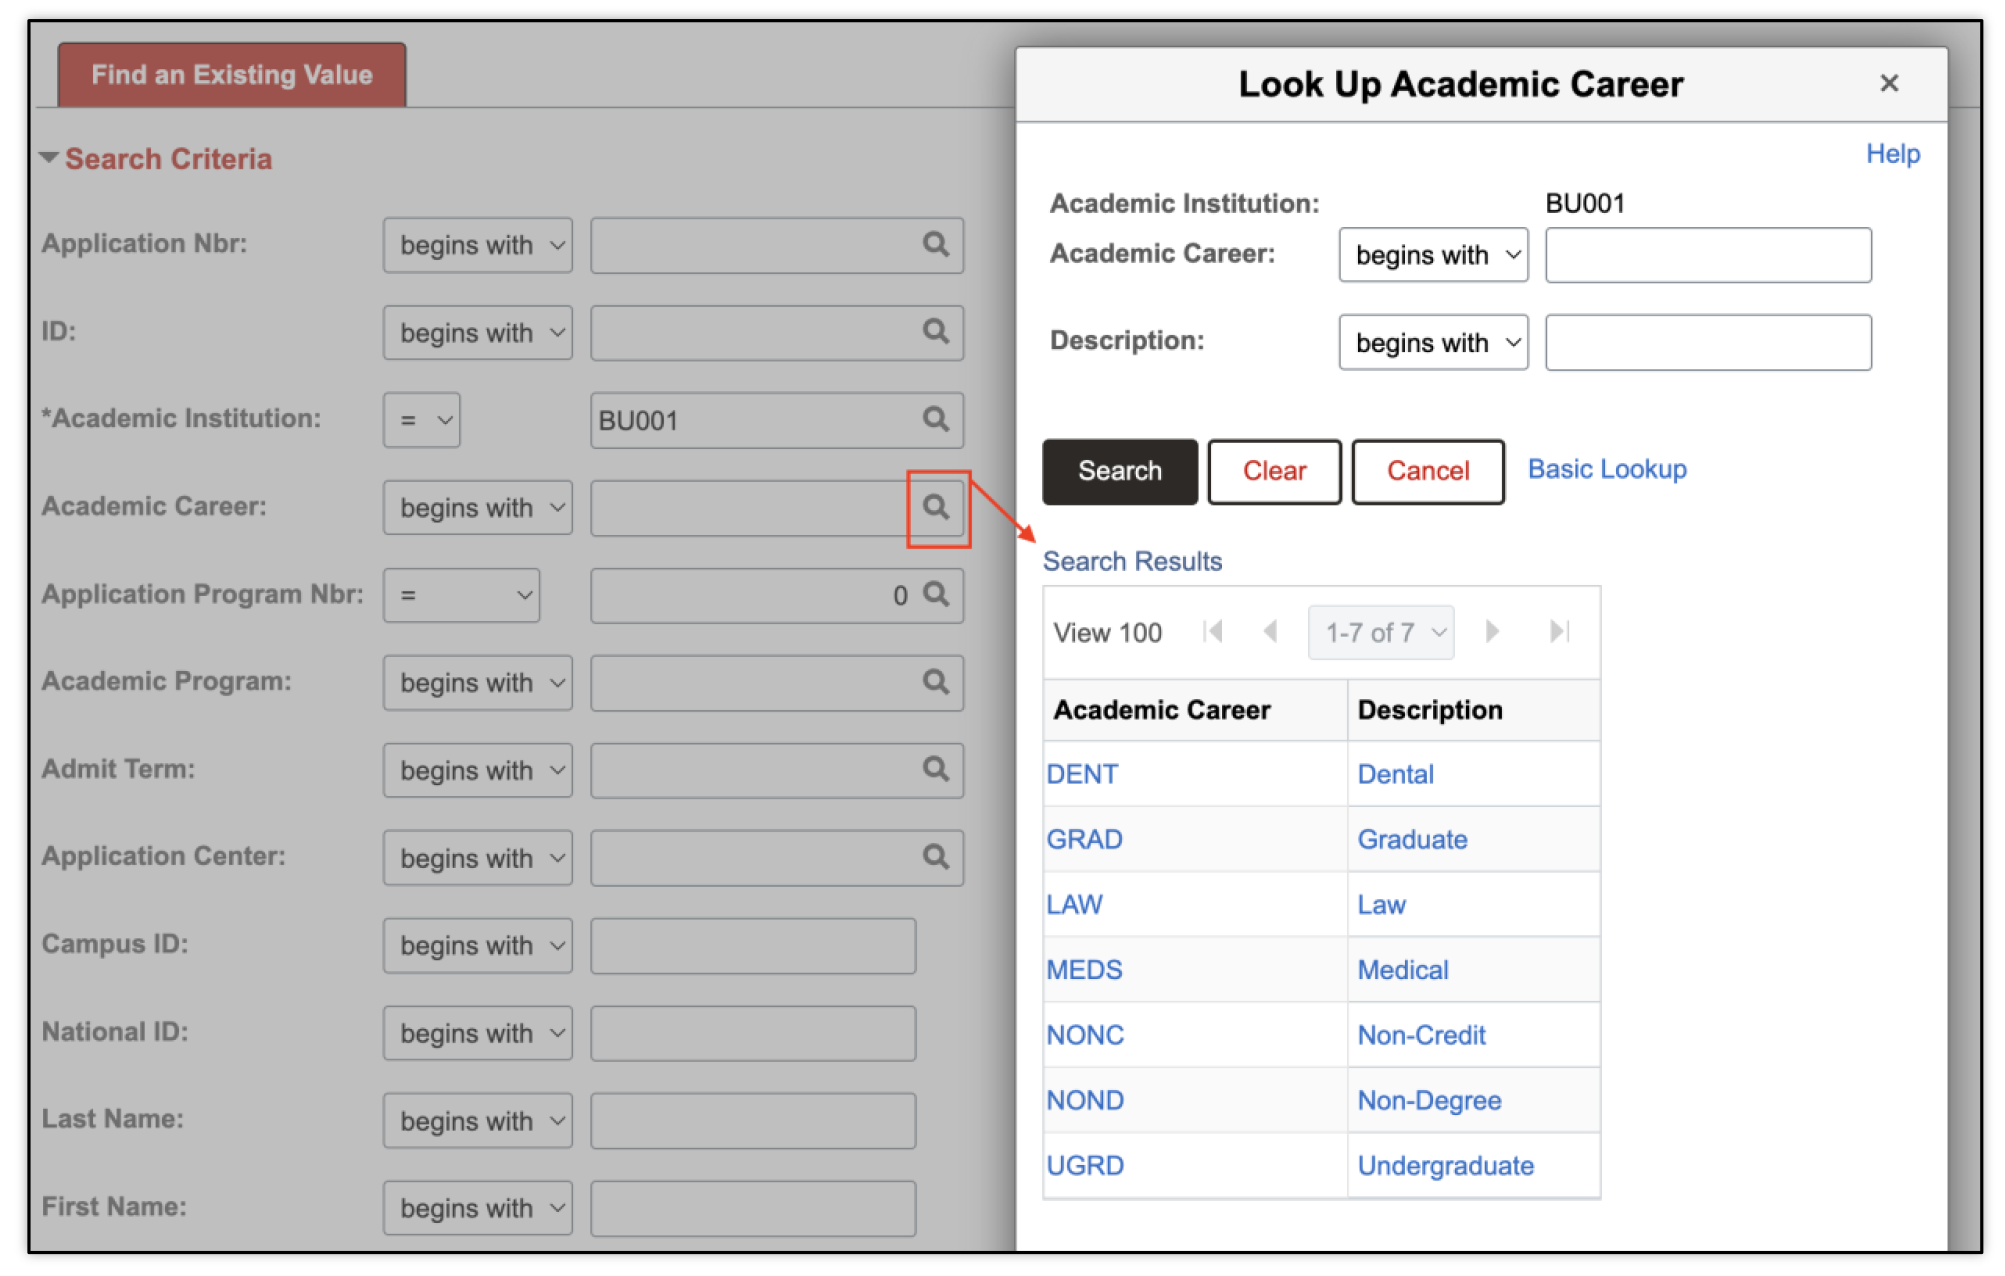The height and width of the screenshot is (1276, 2005).
Task: Click the Application Nbr lookup magnifier icon
Action: pos(935,244)
